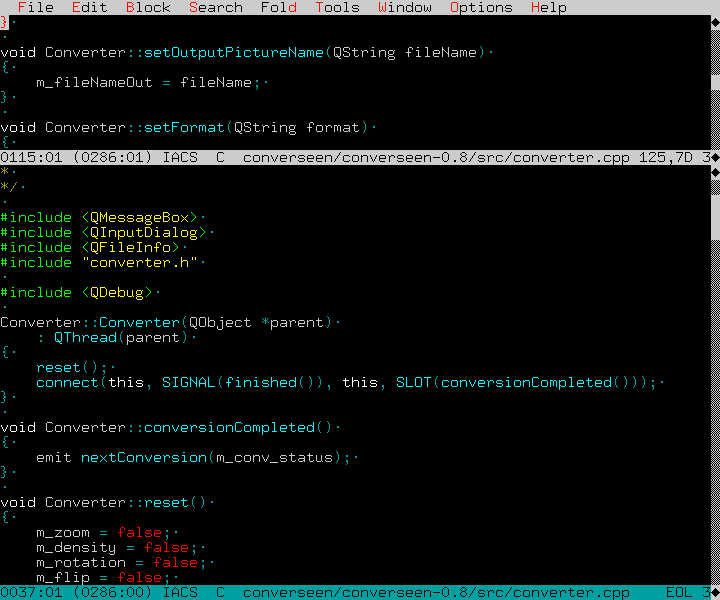
Task: Click the EOL indicator in lower status line
Action: click(679, 593)
